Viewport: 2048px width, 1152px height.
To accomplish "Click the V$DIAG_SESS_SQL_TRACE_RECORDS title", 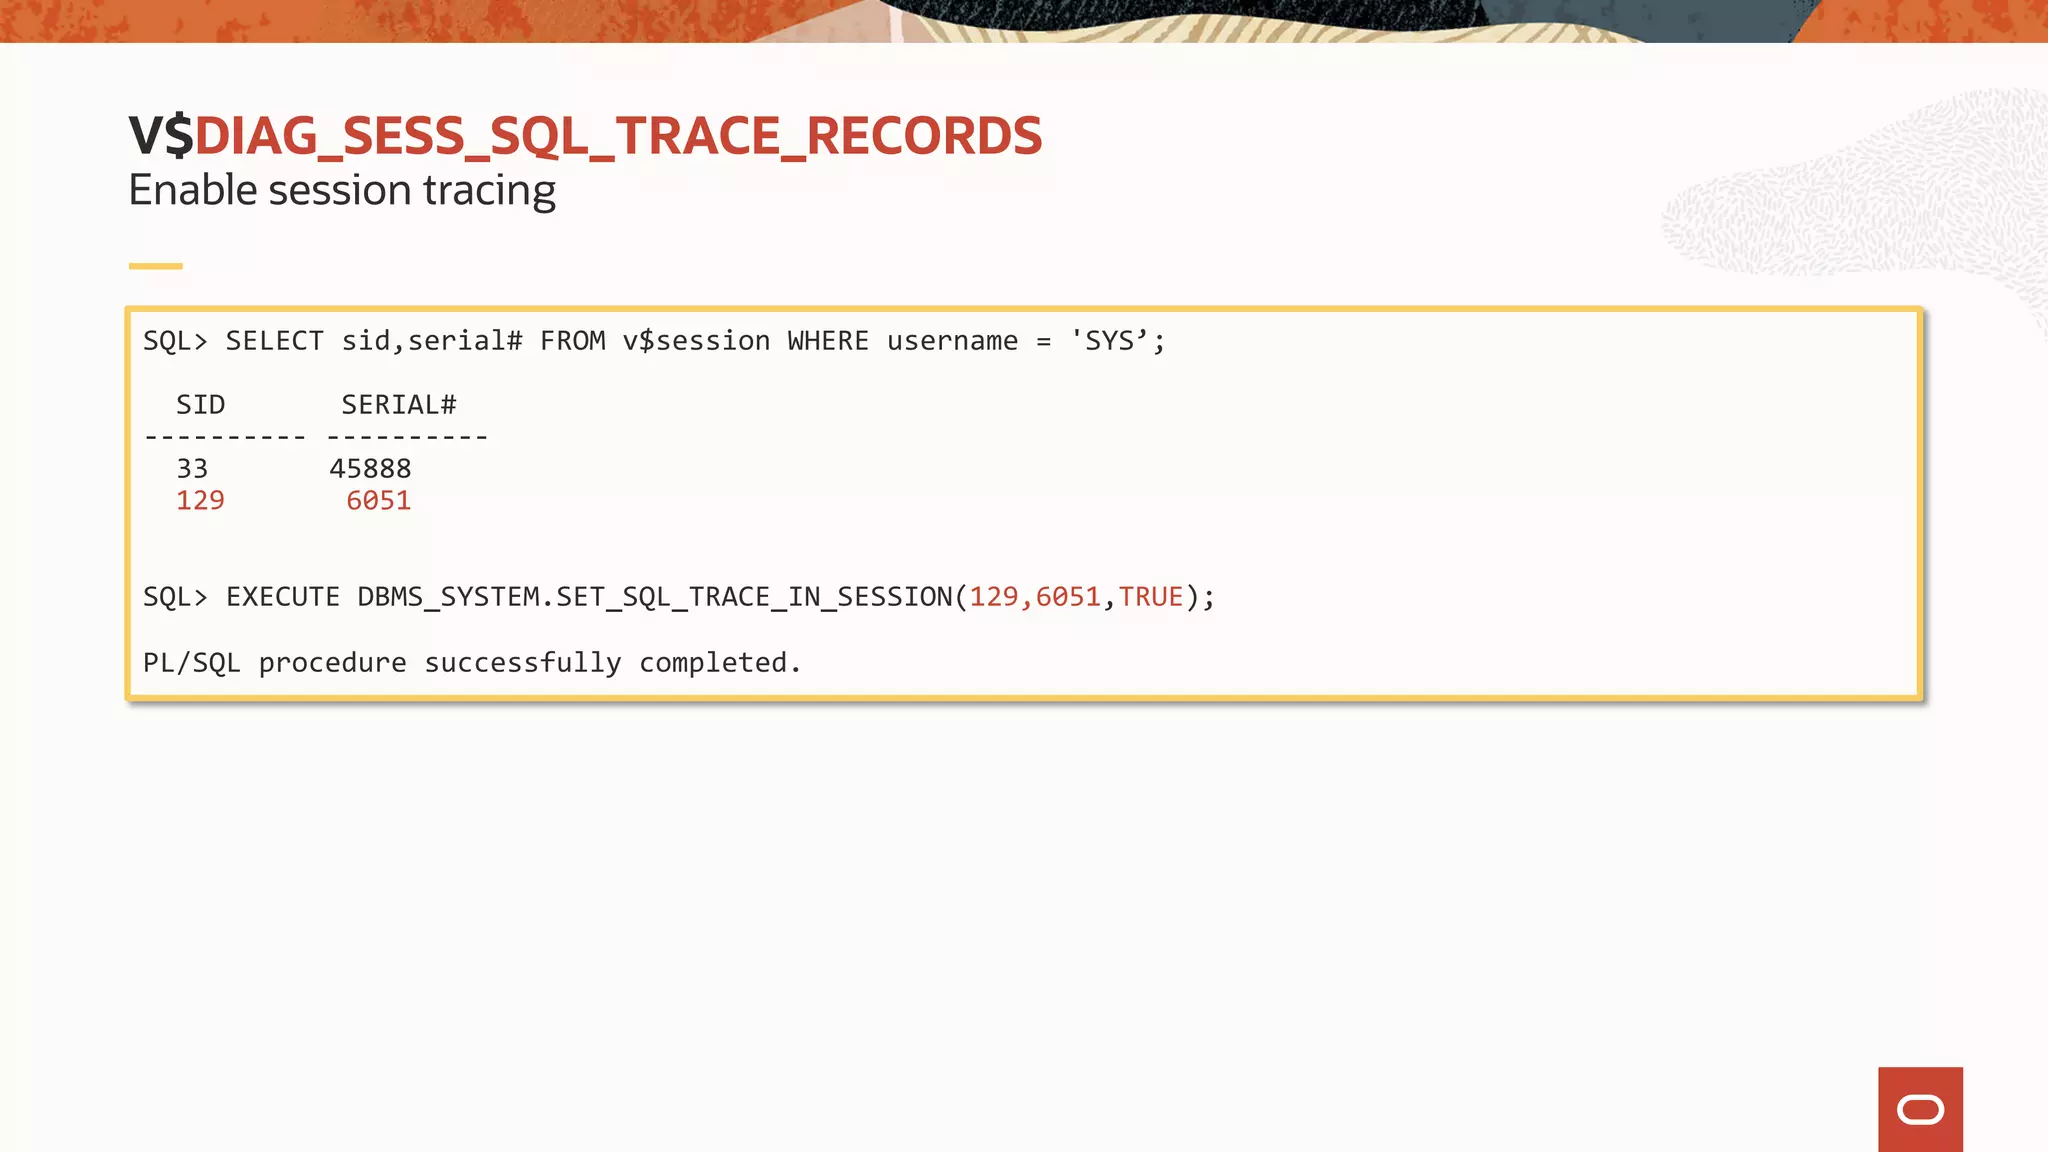I will (585, 136).
